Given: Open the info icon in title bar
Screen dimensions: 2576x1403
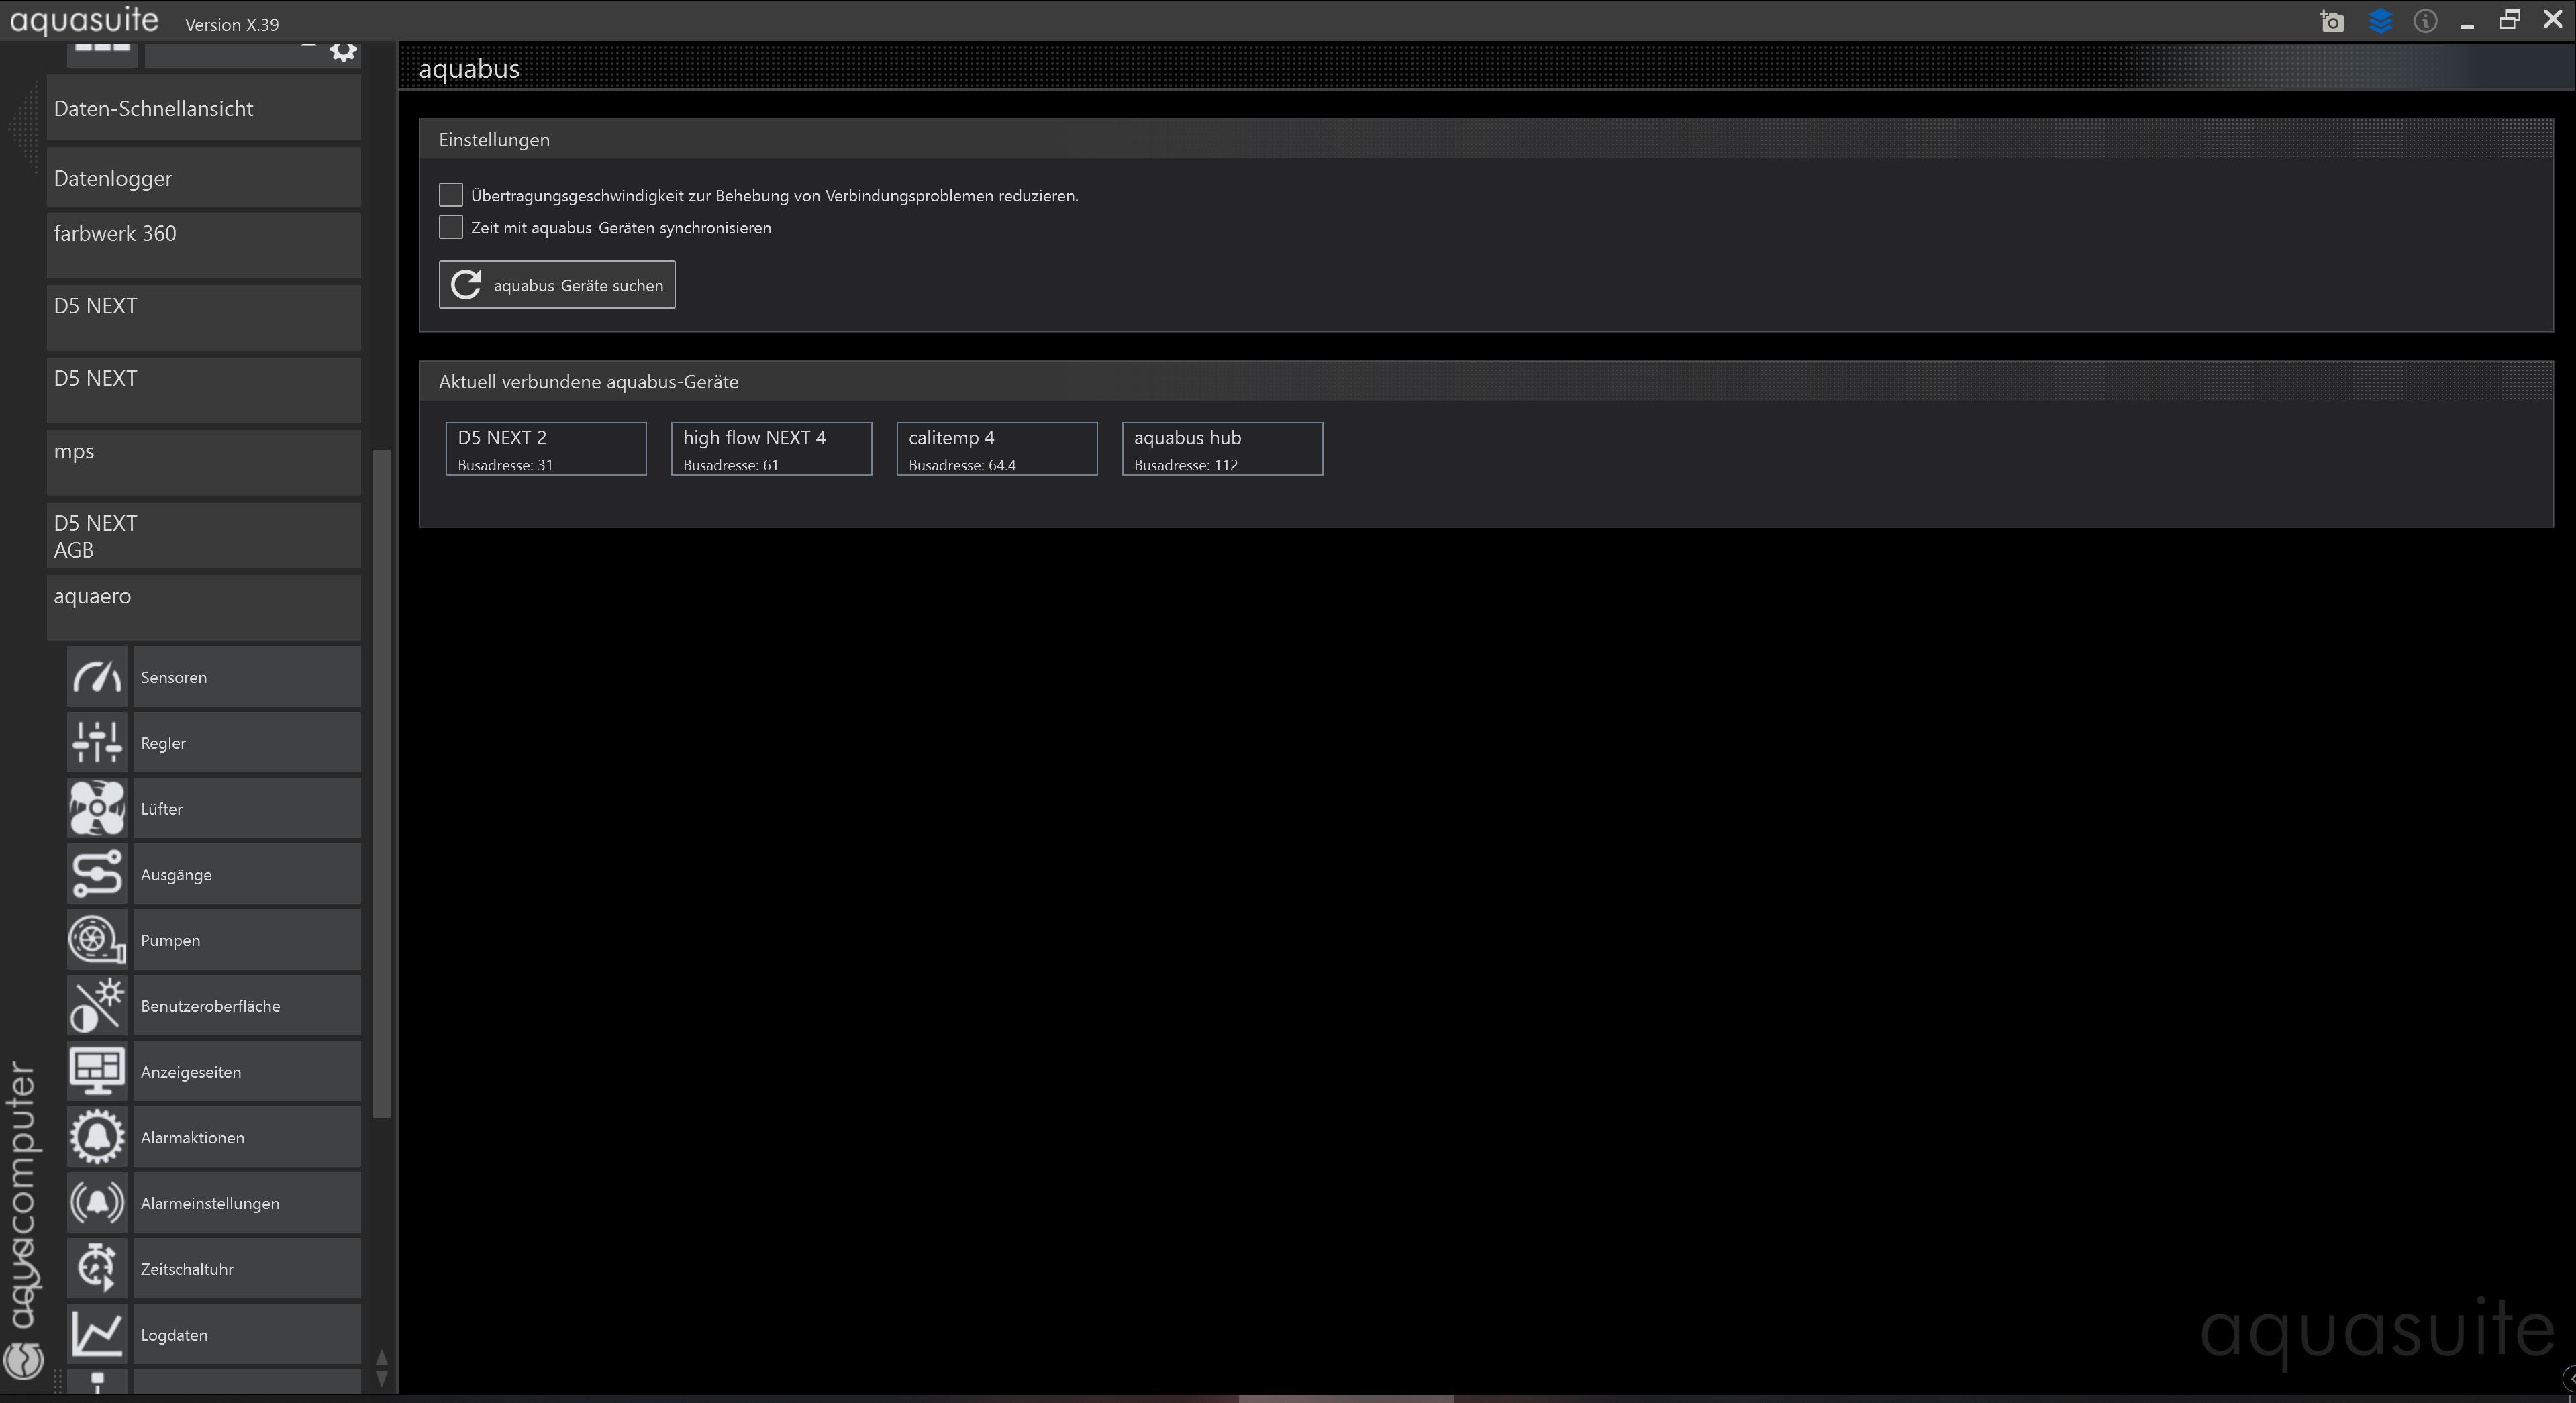Looking at the screenshot, I should coord(2425,21).
